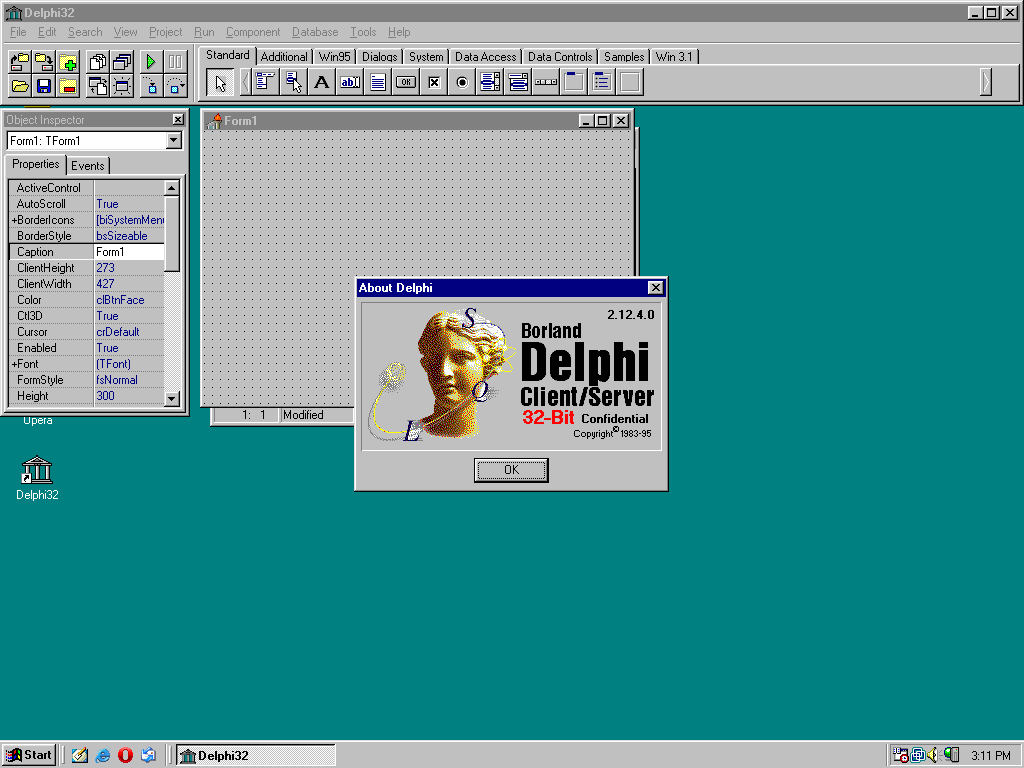1024x768 pixels.
Task: Click the Delphi32 taskbar button
Action: click(x=256, y=756)
